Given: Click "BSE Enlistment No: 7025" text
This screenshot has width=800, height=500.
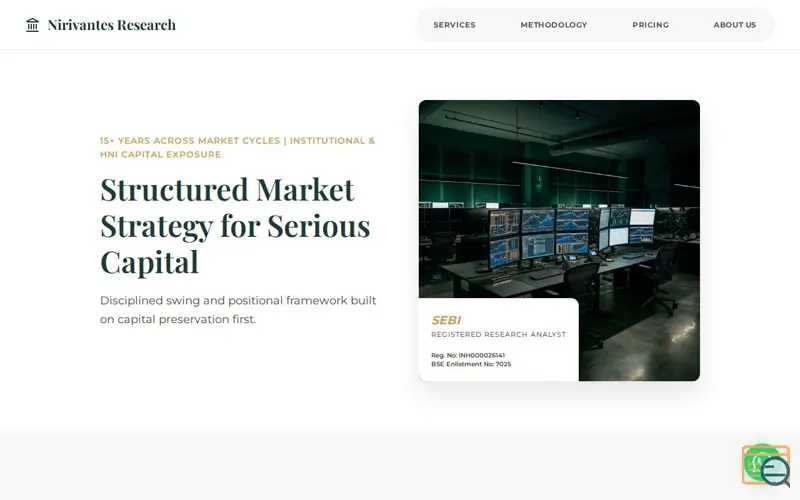Looking at the screenshot, I should point(471,364).
